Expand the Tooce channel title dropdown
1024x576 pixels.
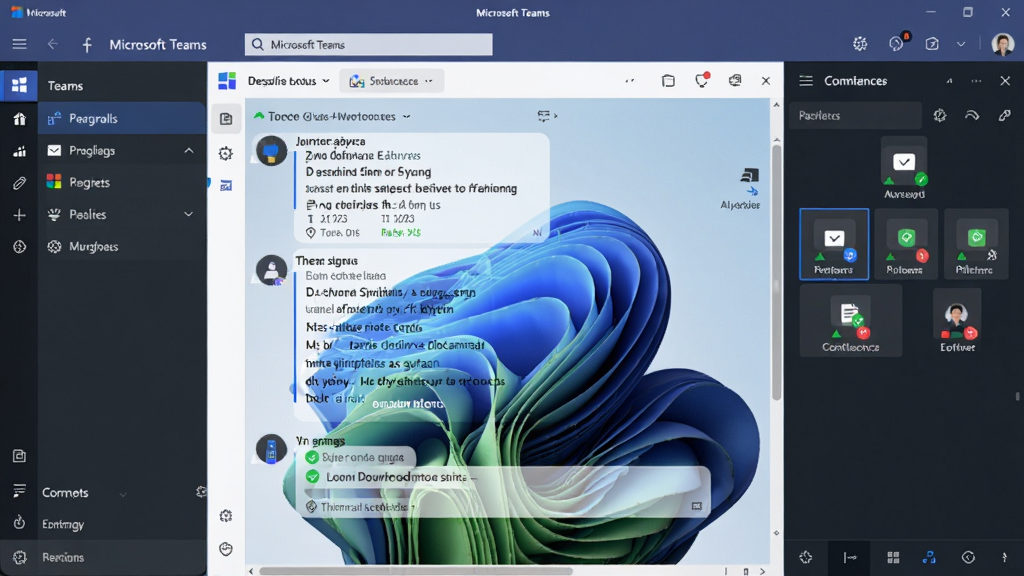tap(406, 117)
